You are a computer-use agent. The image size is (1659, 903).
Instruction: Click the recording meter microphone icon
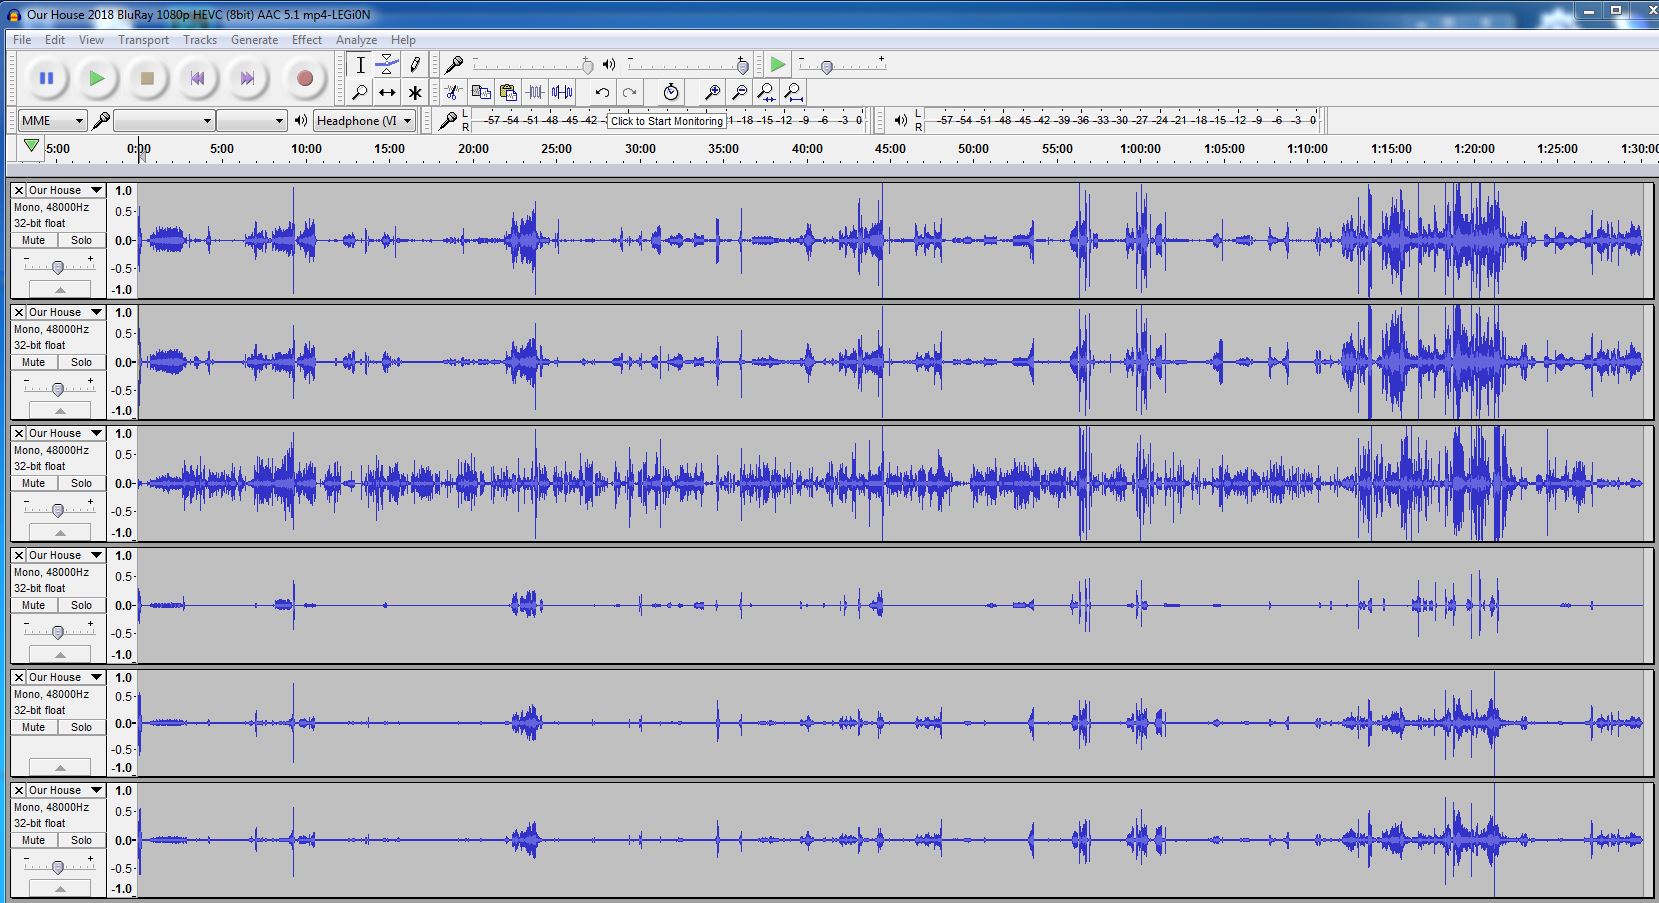click(448, 121)
